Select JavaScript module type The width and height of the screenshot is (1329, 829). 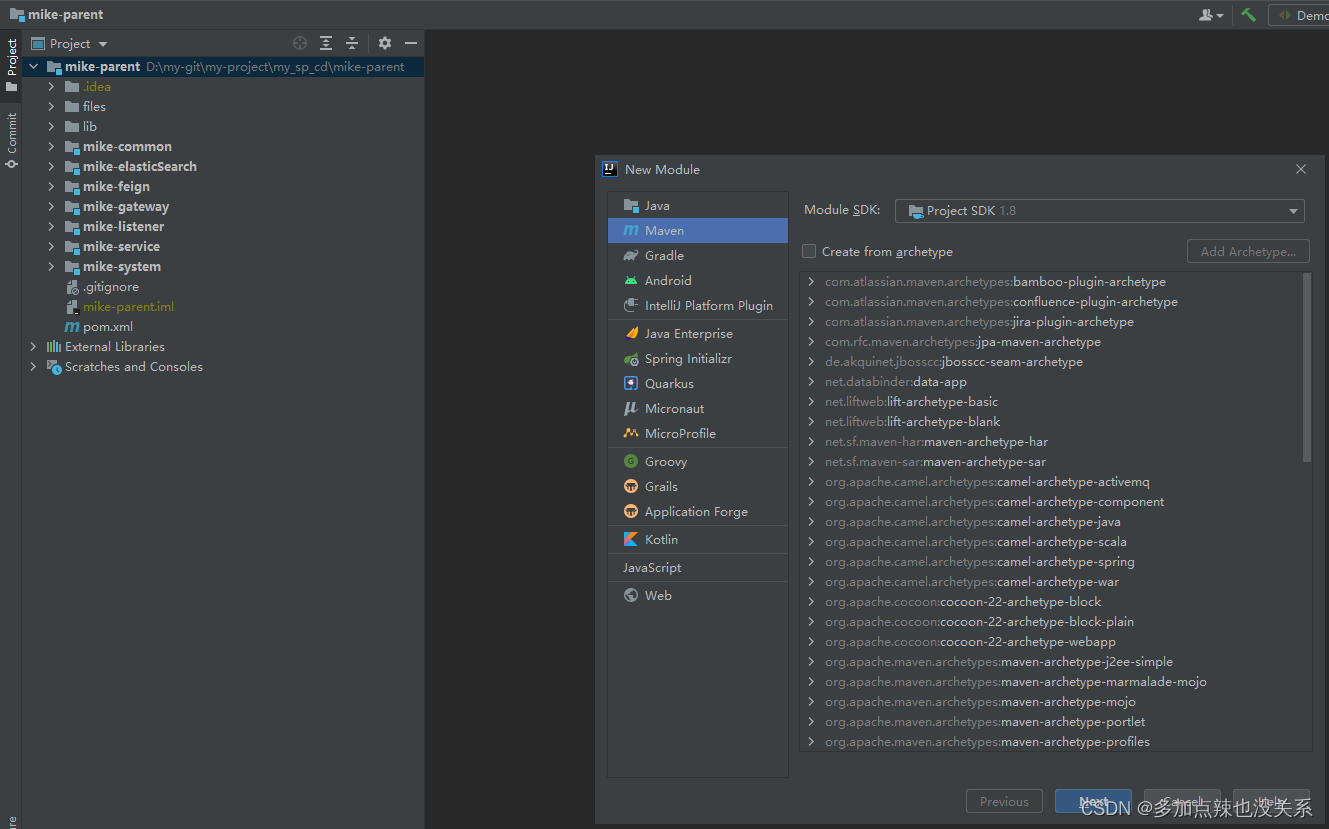(x=698, y=567)
